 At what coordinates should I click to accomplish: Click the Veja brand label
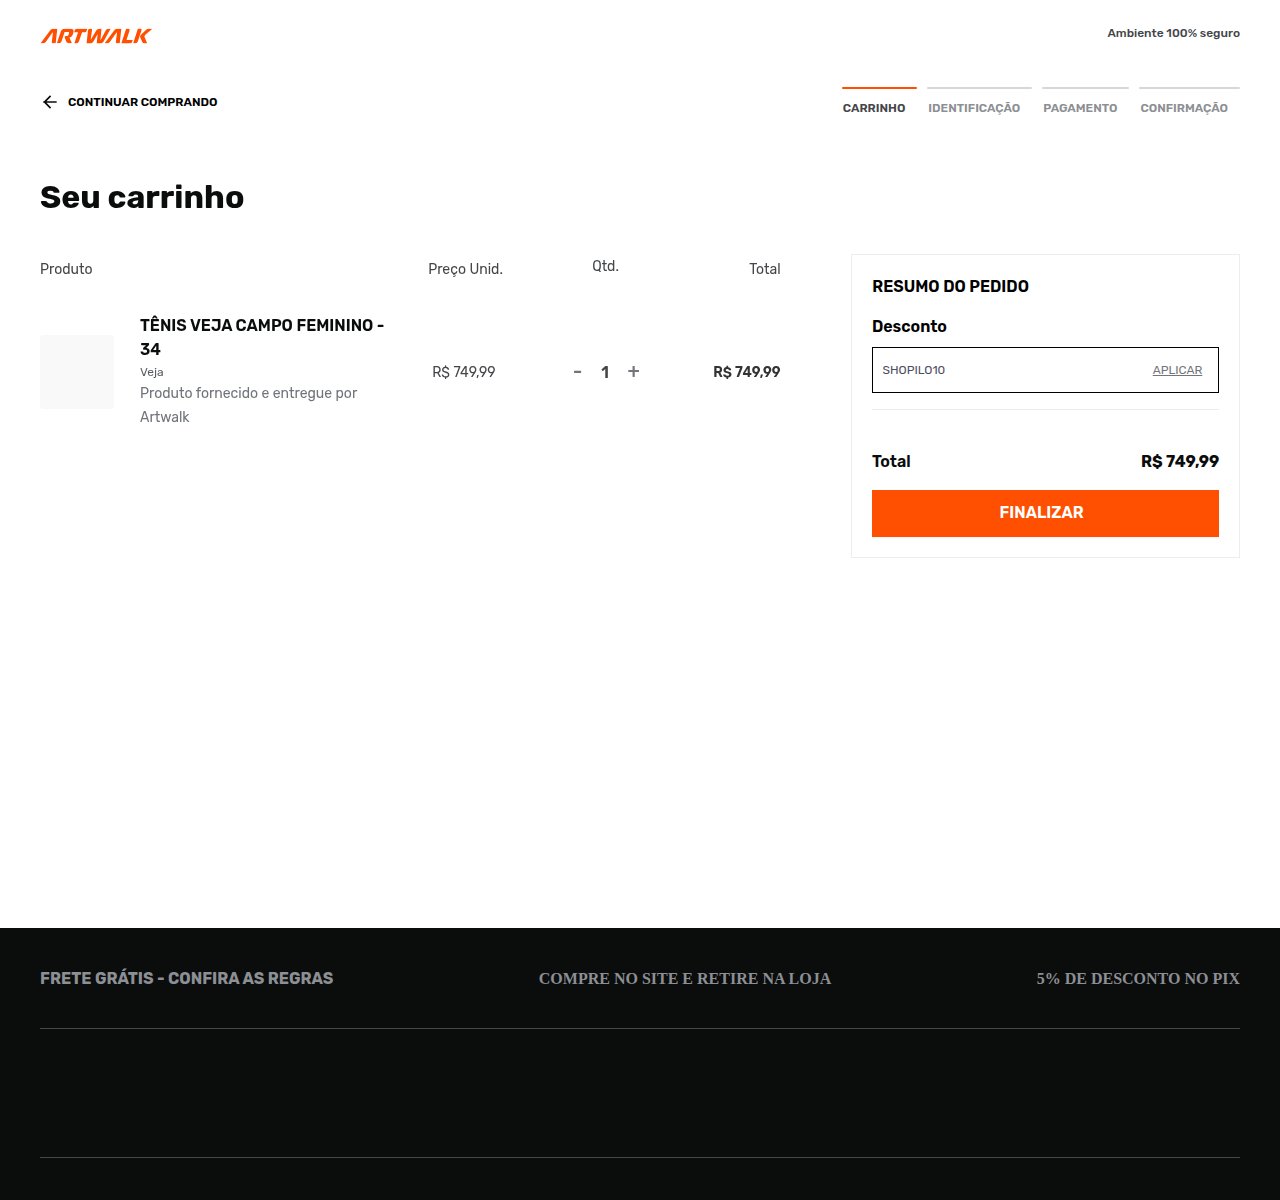tap(152, 372)
